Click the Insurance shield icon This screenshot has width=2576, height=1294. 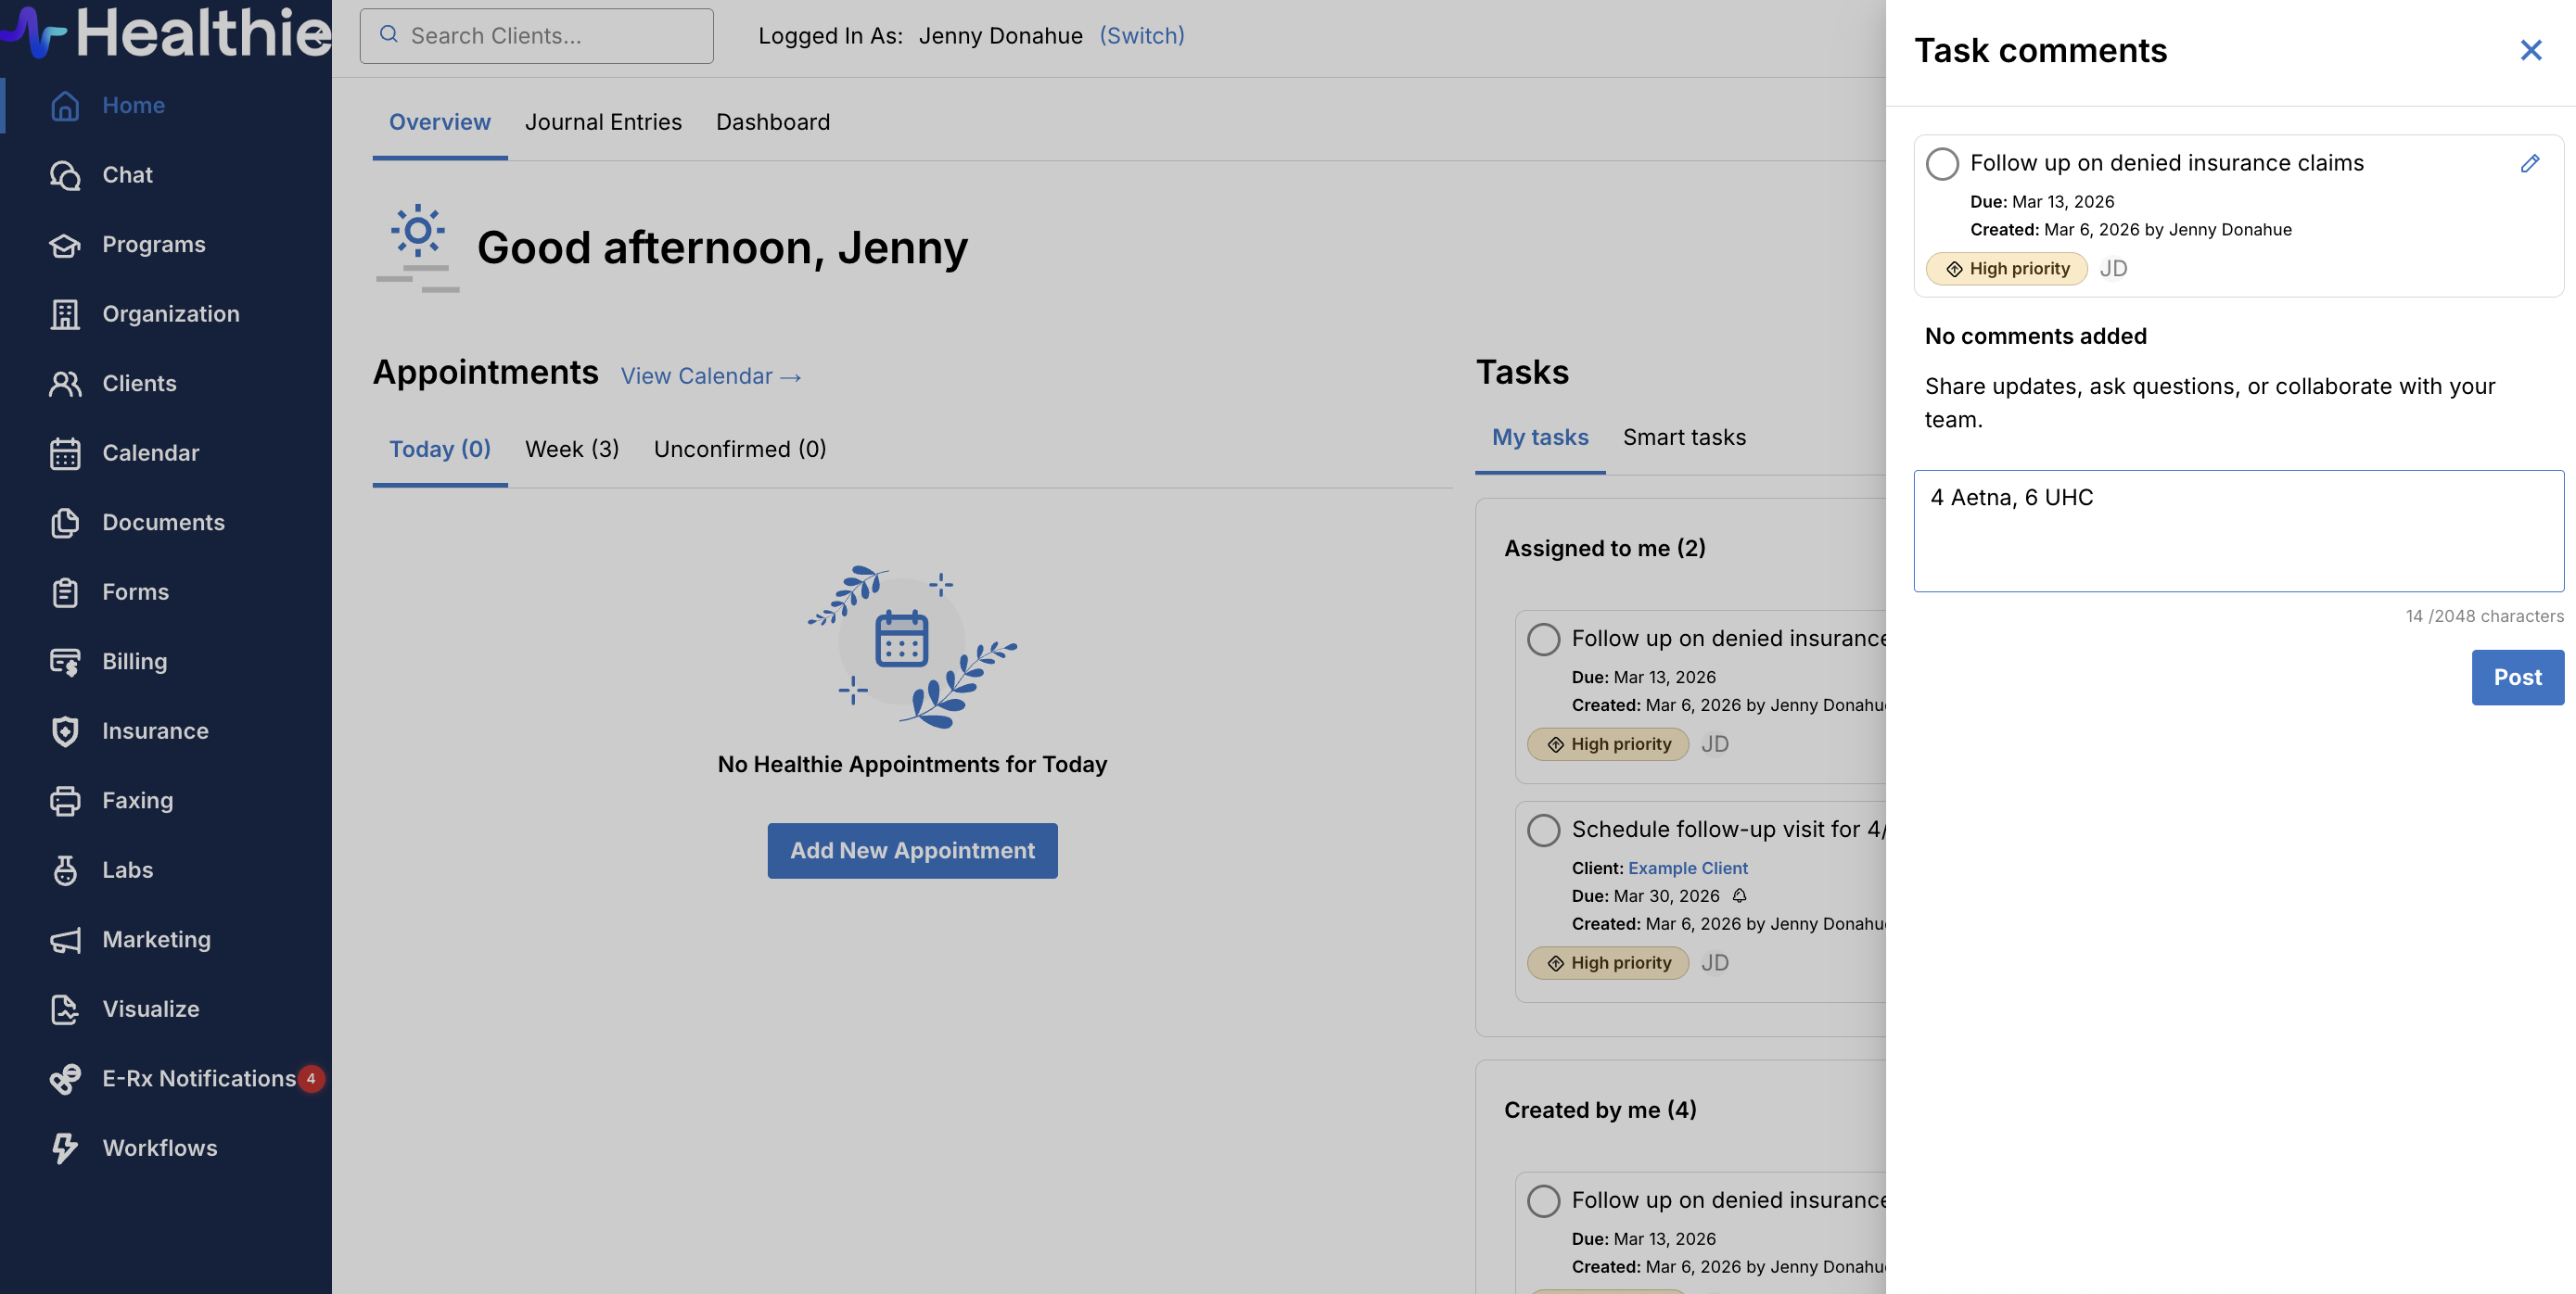[x=65, y=731]
